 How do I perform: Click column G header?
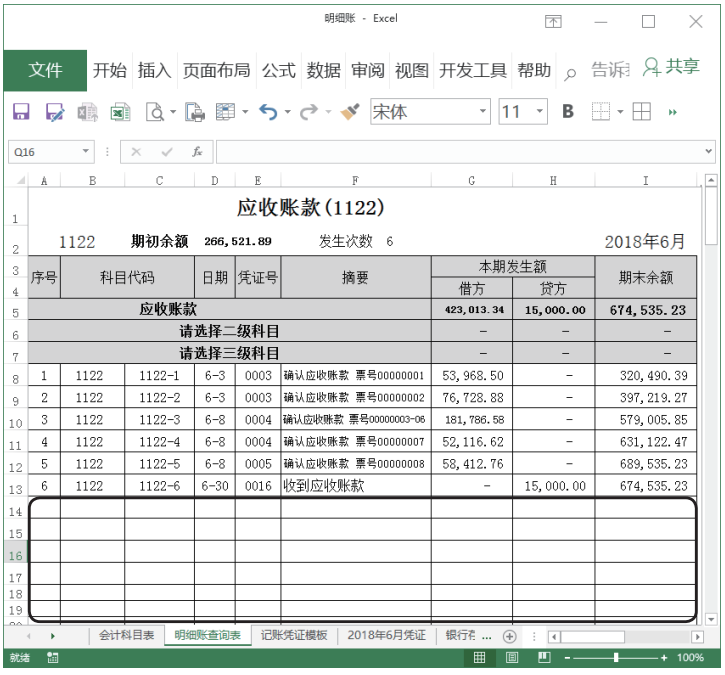[472, 180]
